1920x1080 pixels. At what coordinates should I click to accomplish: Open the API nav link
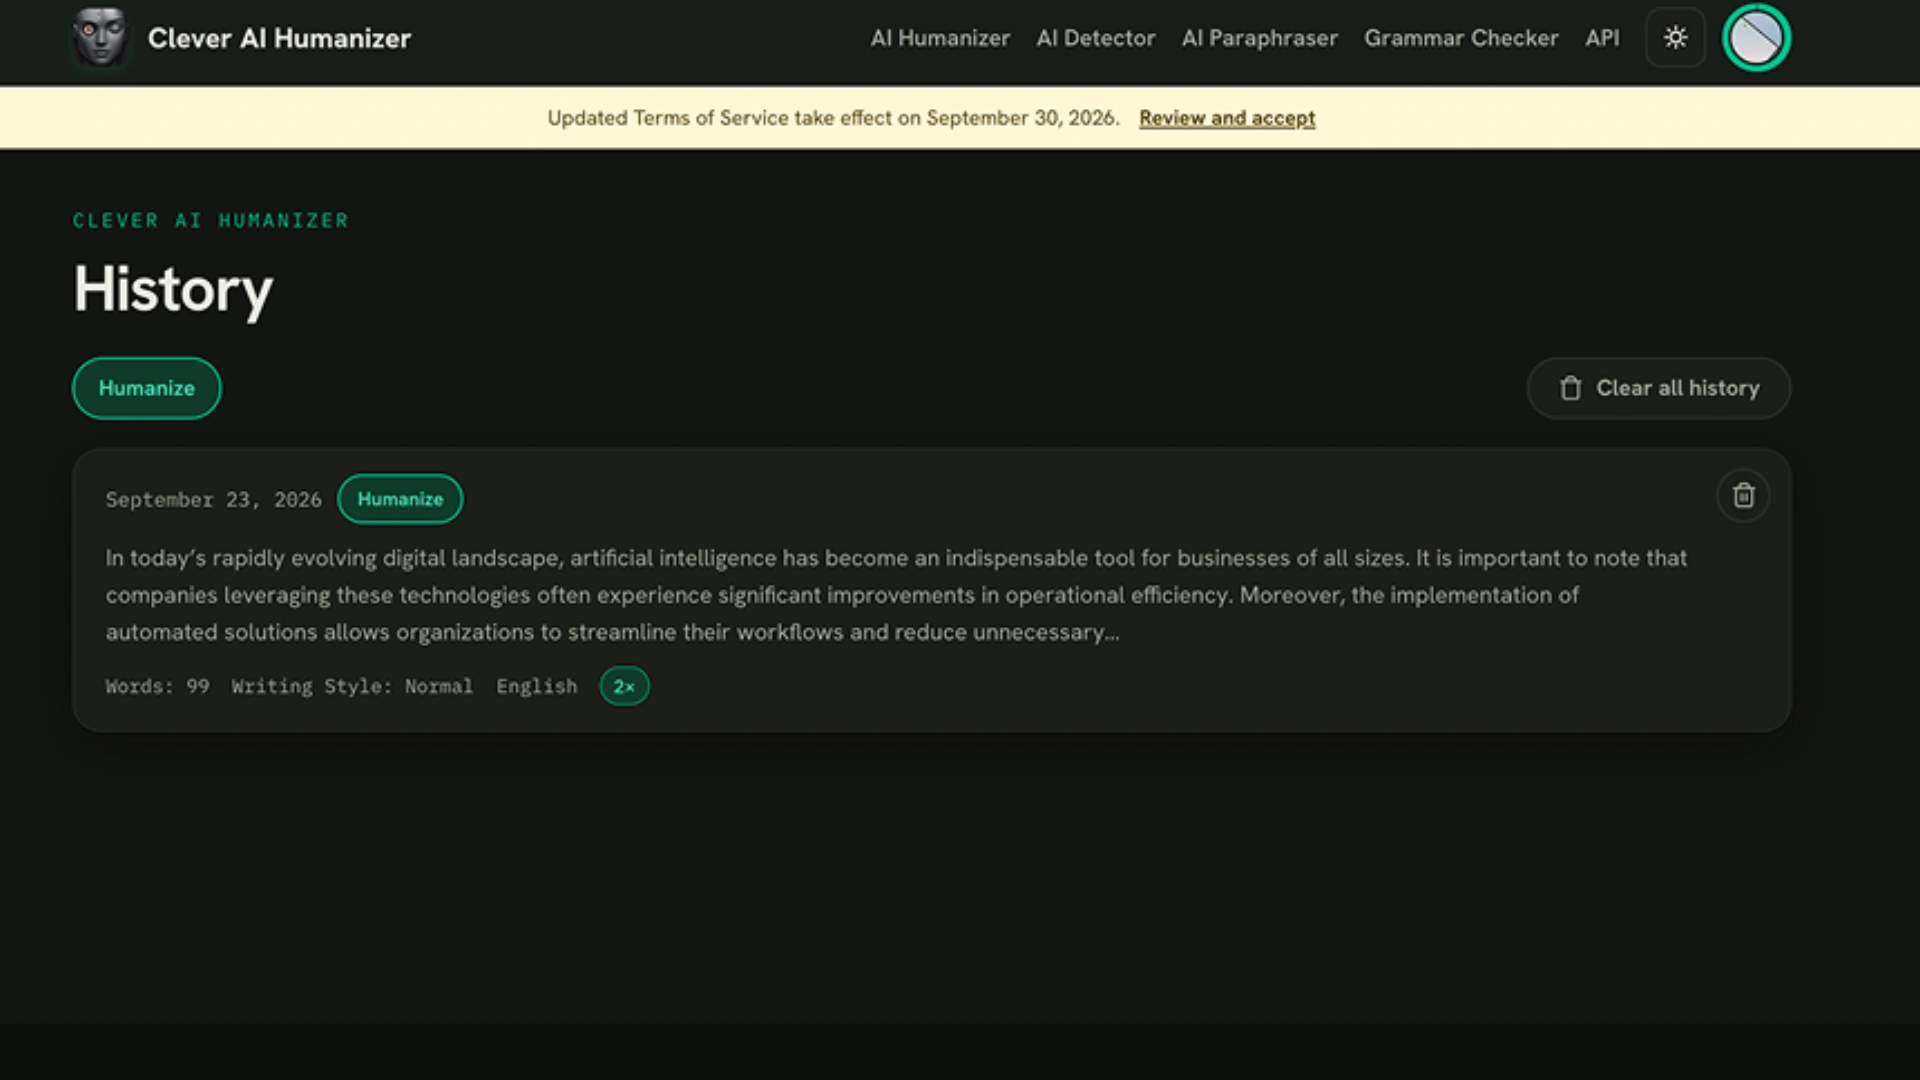(1602, 38)
